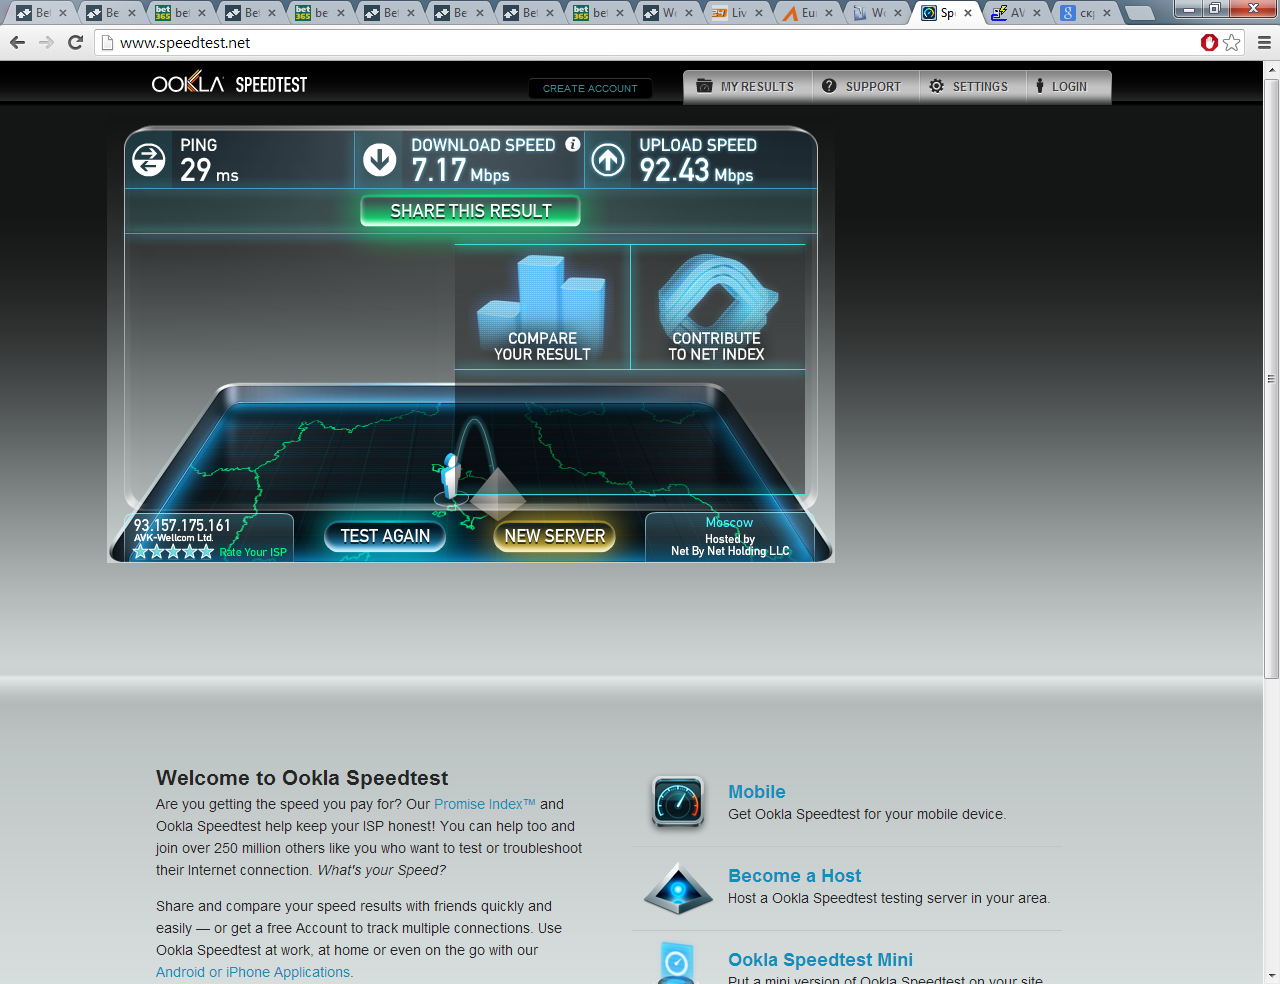Click the Test Again button
Image resolution: width=1280 pixels, height=984 pixels.
(385, 536)
